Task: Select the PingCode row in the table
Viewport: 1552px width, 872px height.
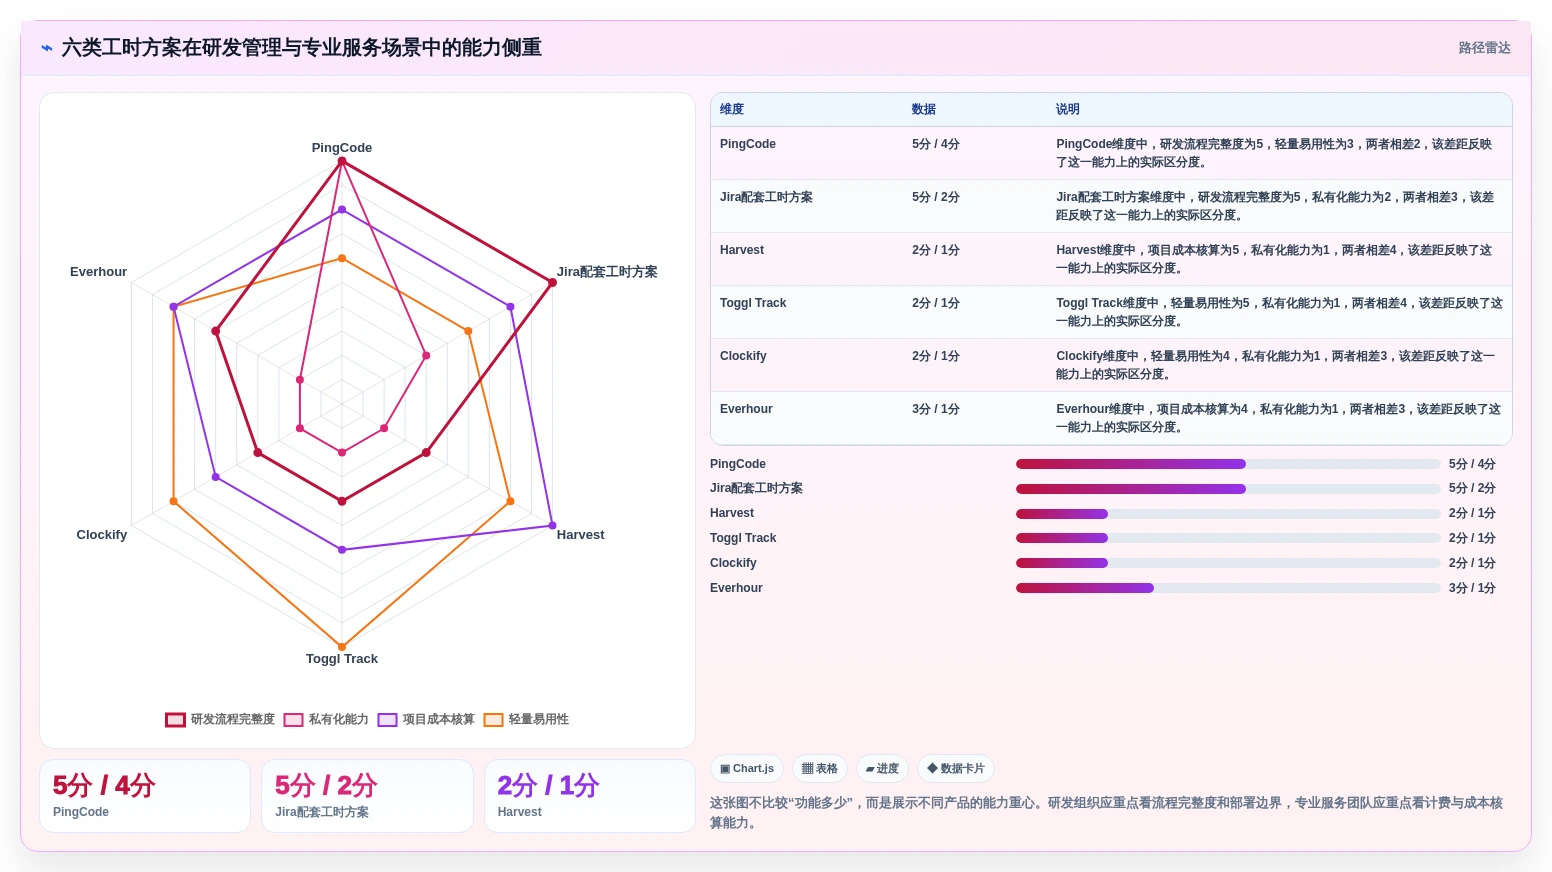Action: pos(1111,153)
